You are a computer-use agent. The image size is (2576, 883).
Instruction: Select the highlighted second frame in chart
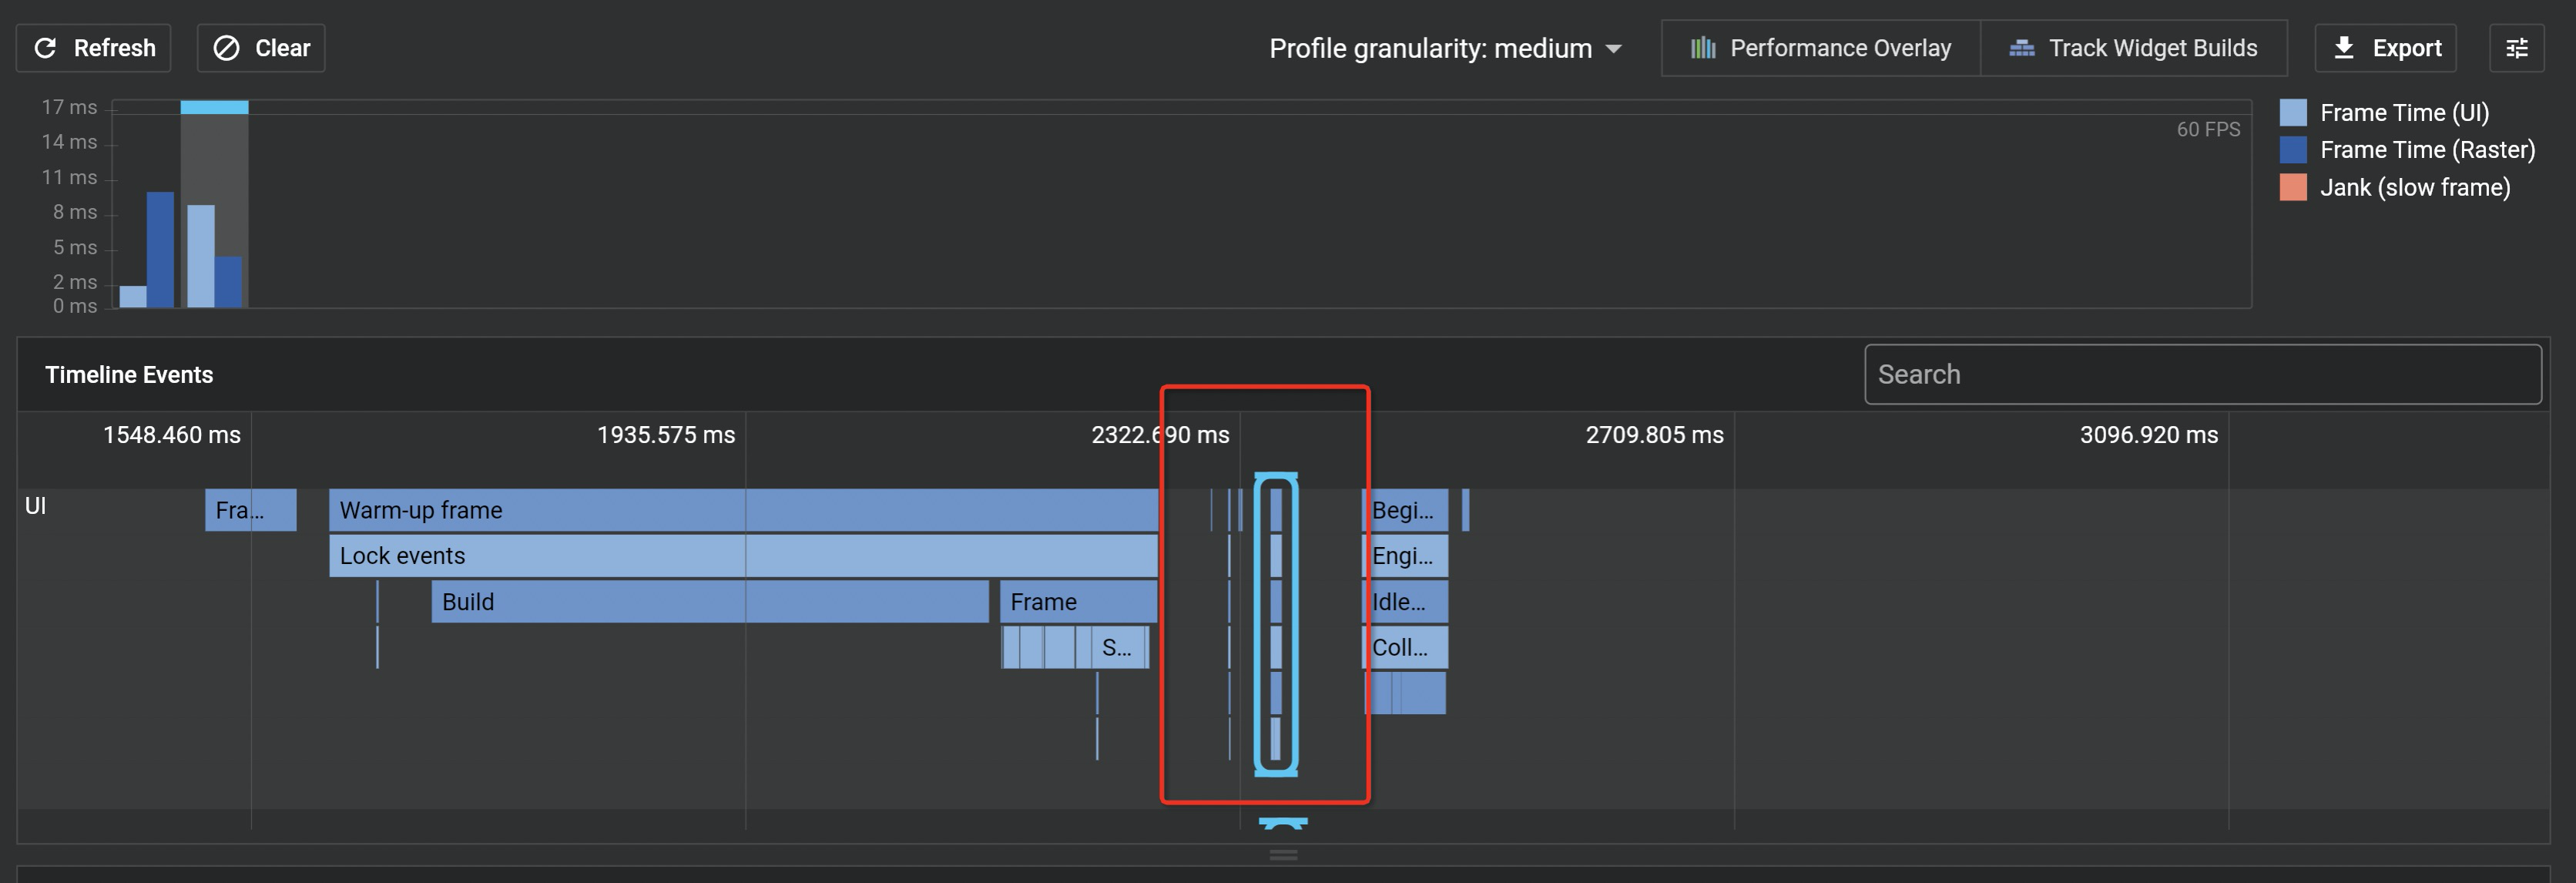coord(214,204)
